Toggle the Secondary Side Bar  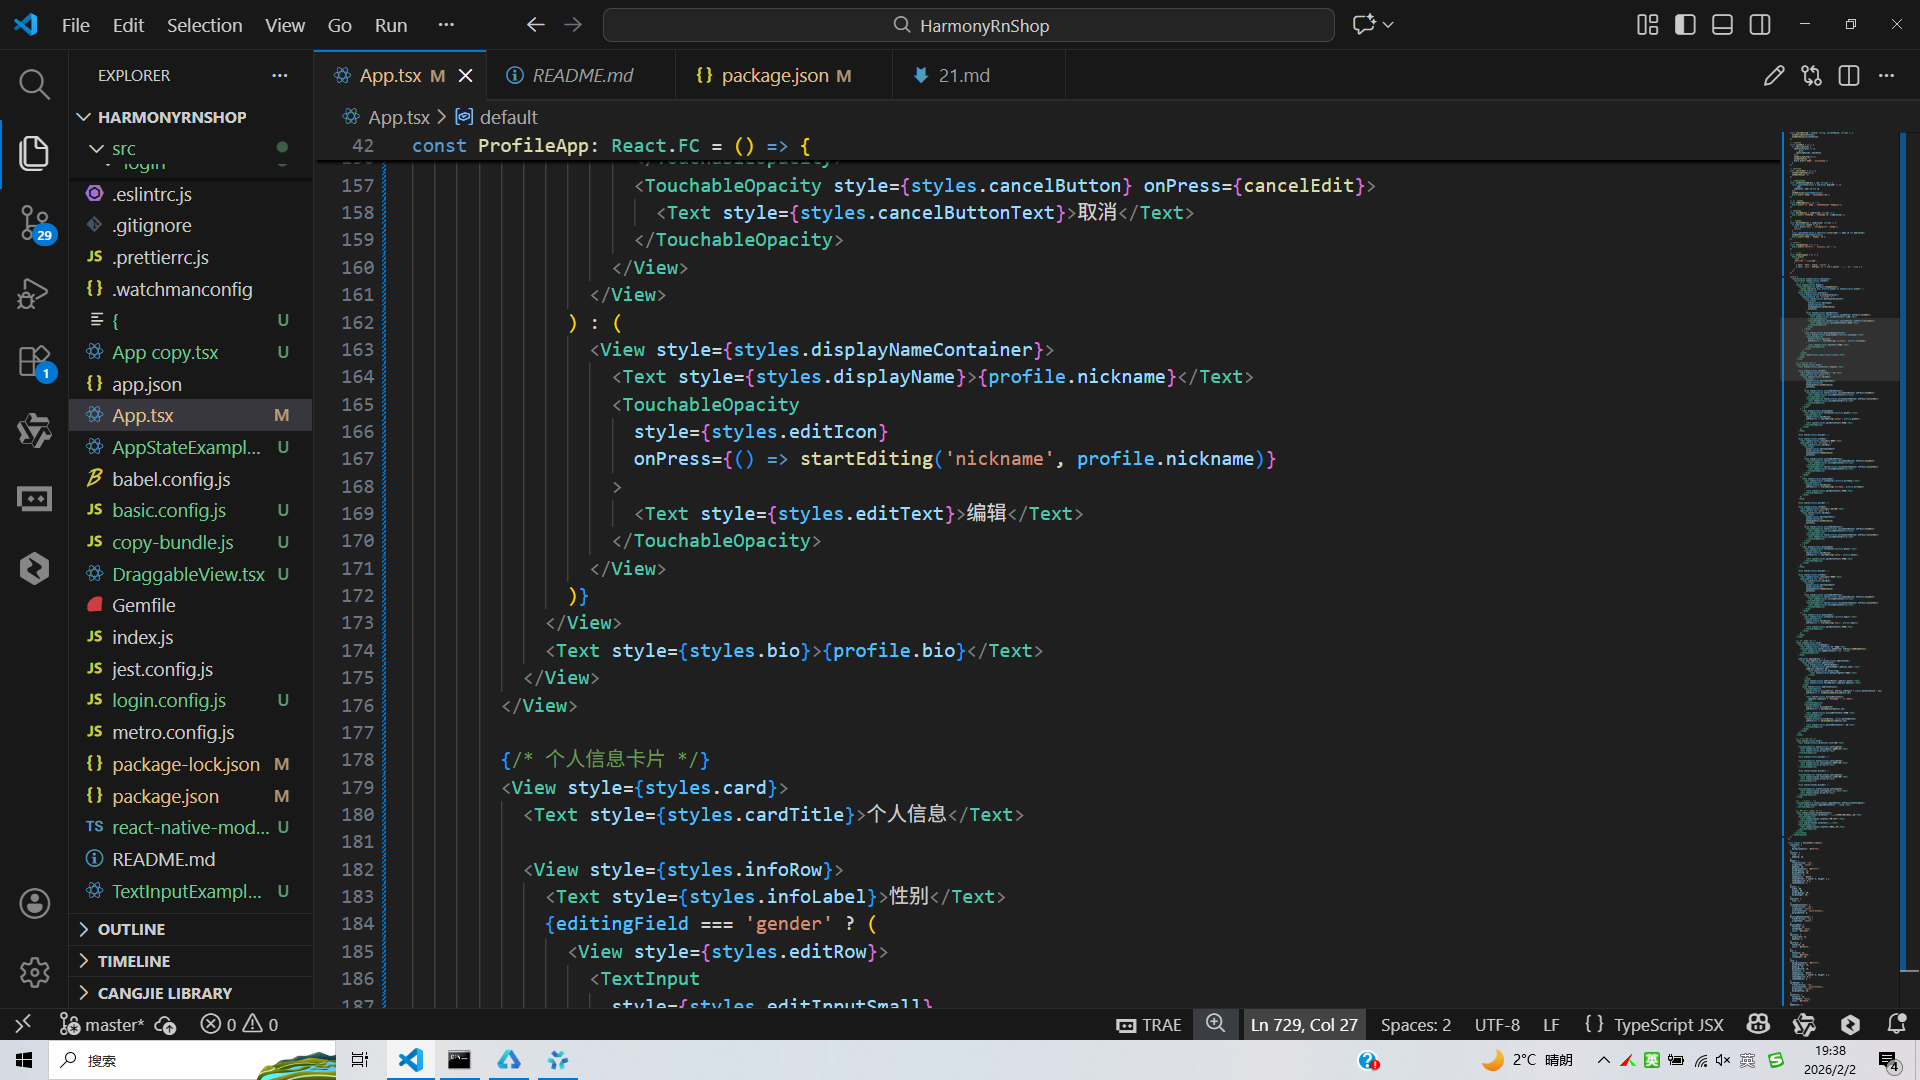tap(1760, 25)
